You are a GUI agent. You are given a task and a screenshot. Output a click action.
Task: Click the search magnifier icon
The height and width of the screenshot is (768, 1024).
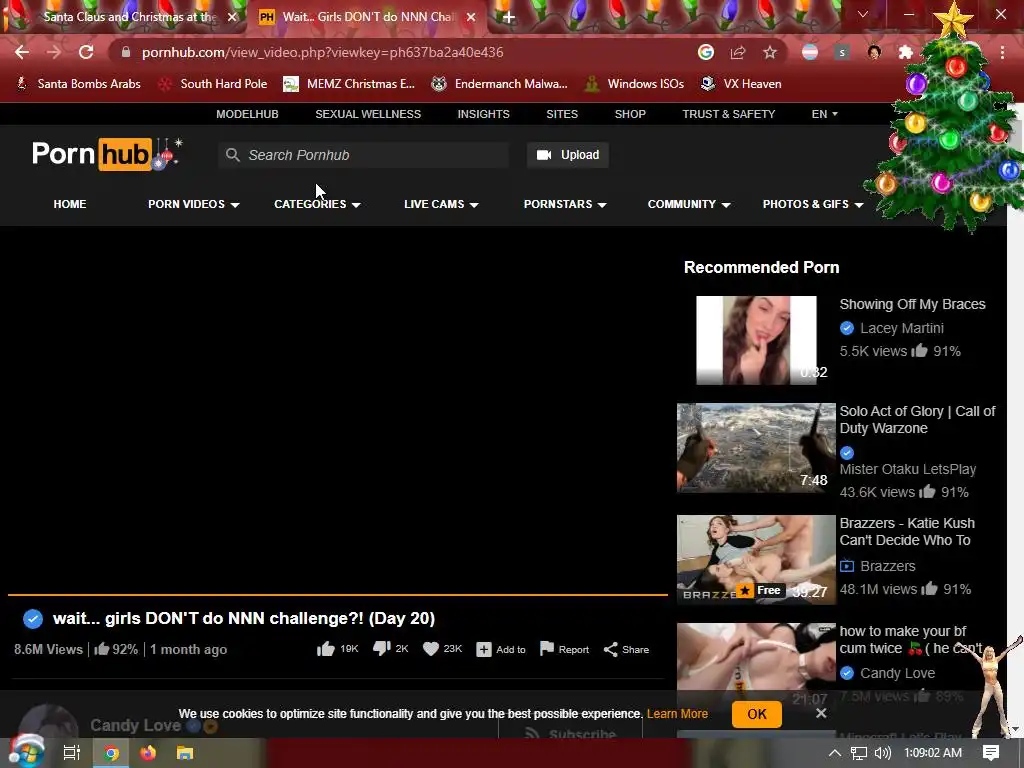point(232,155)
